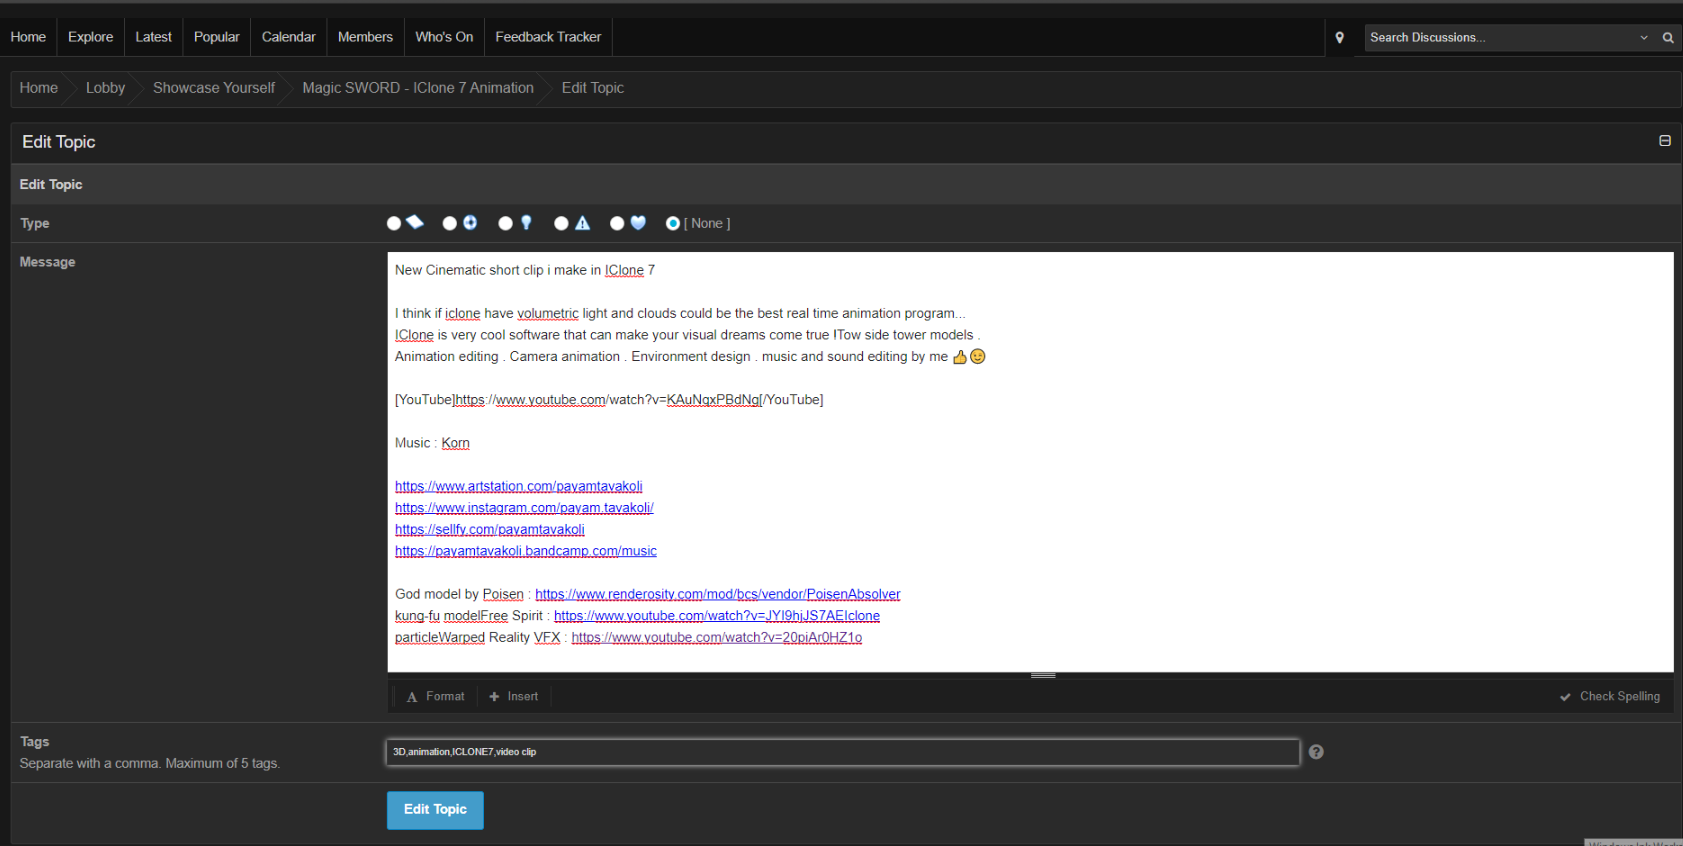Open the Format menu in editor toolbar
1683x846 pixels.
pyautogui.click(x=436, y=696)
